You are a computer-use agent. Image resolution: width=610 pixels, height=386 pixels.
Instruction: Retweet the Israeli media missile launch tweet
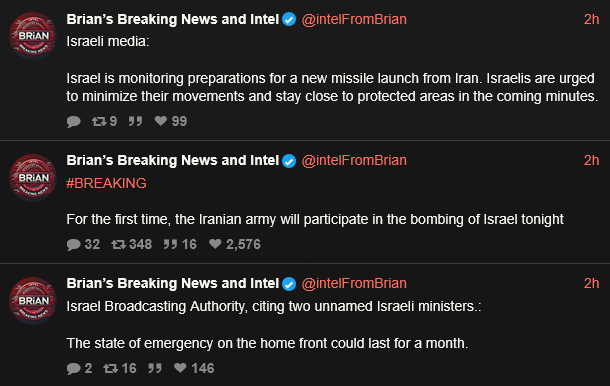tap(104, 121)
